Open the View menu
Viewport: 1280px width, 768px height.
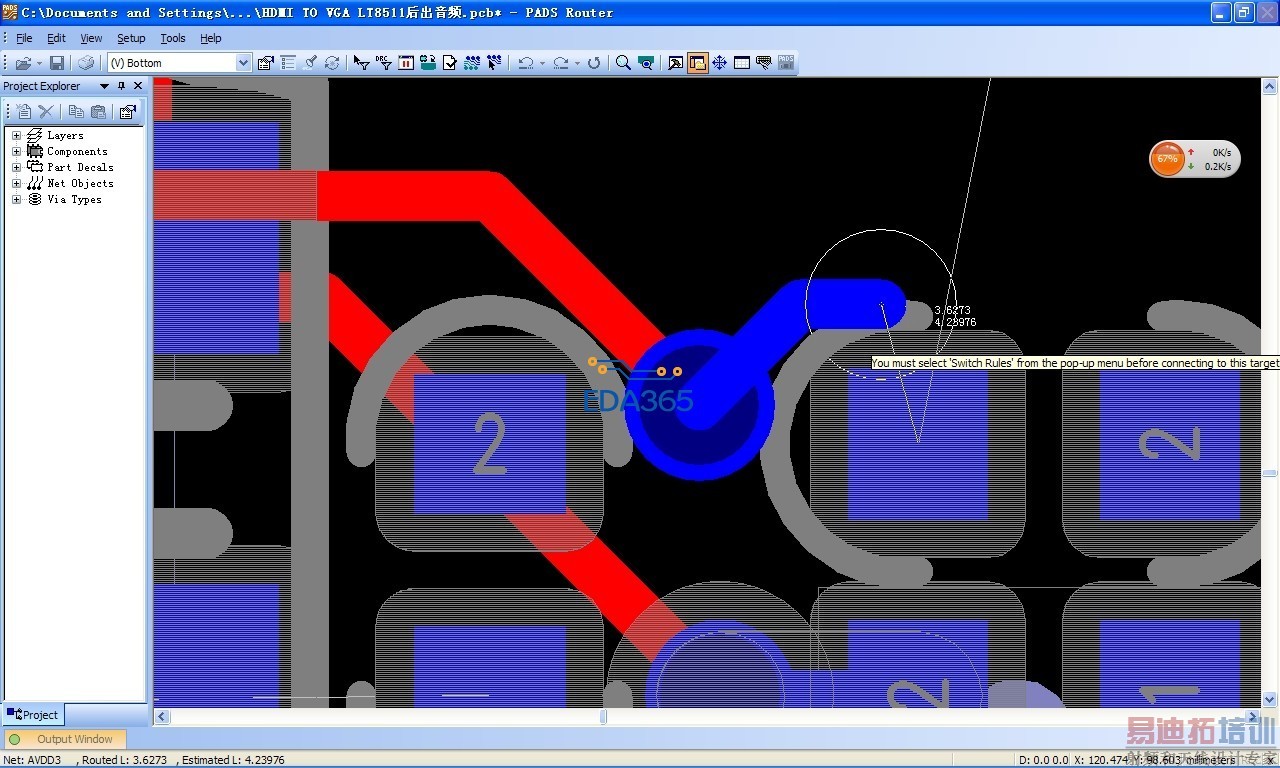(x=91, y=38)
